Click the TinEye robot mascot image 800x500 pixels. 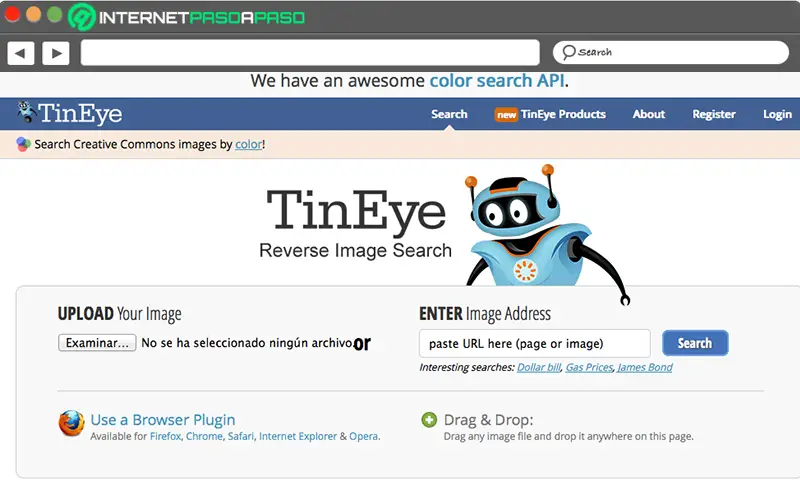[546, 234]
